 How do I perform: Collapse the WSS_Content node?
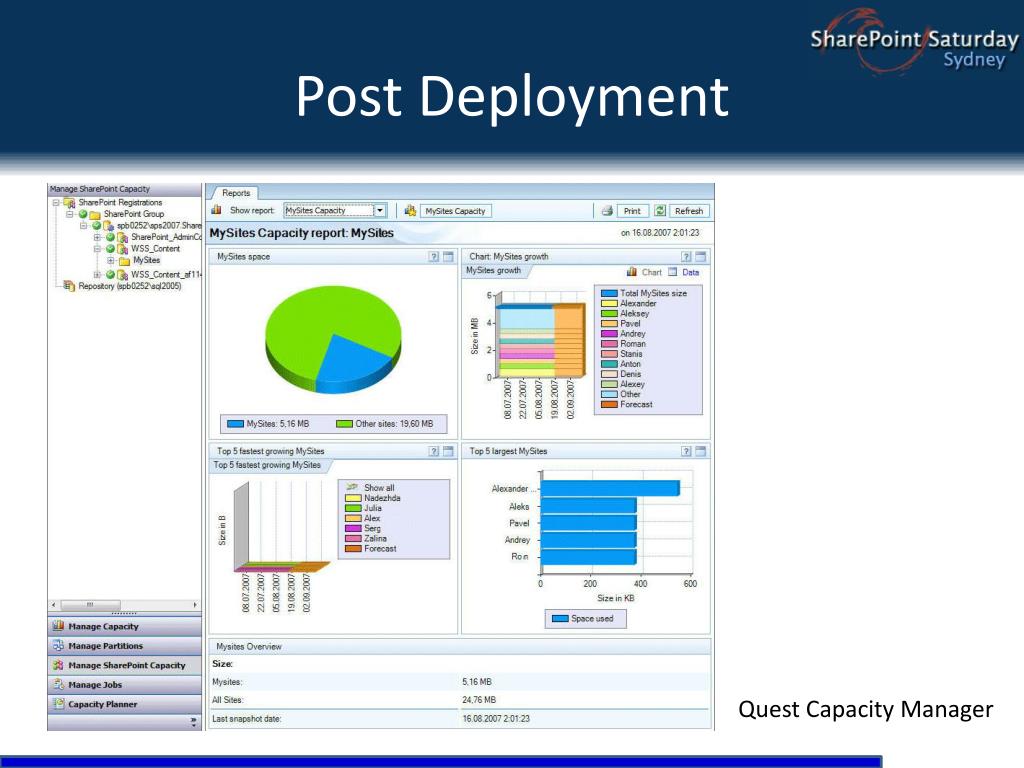[97, 249]
